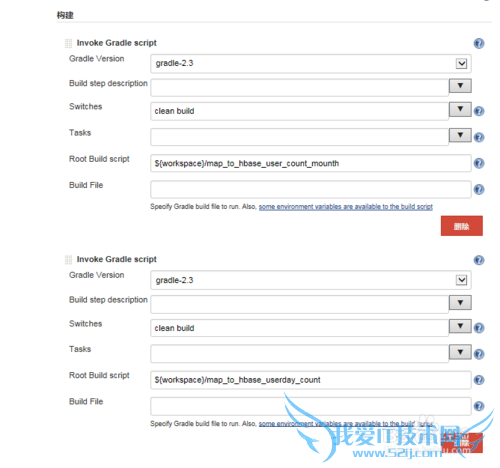Viewport: 500px width, 468px height.
Task: Open environment variables link in first build step
Action: pyautogui.click(x=346, y=207)
